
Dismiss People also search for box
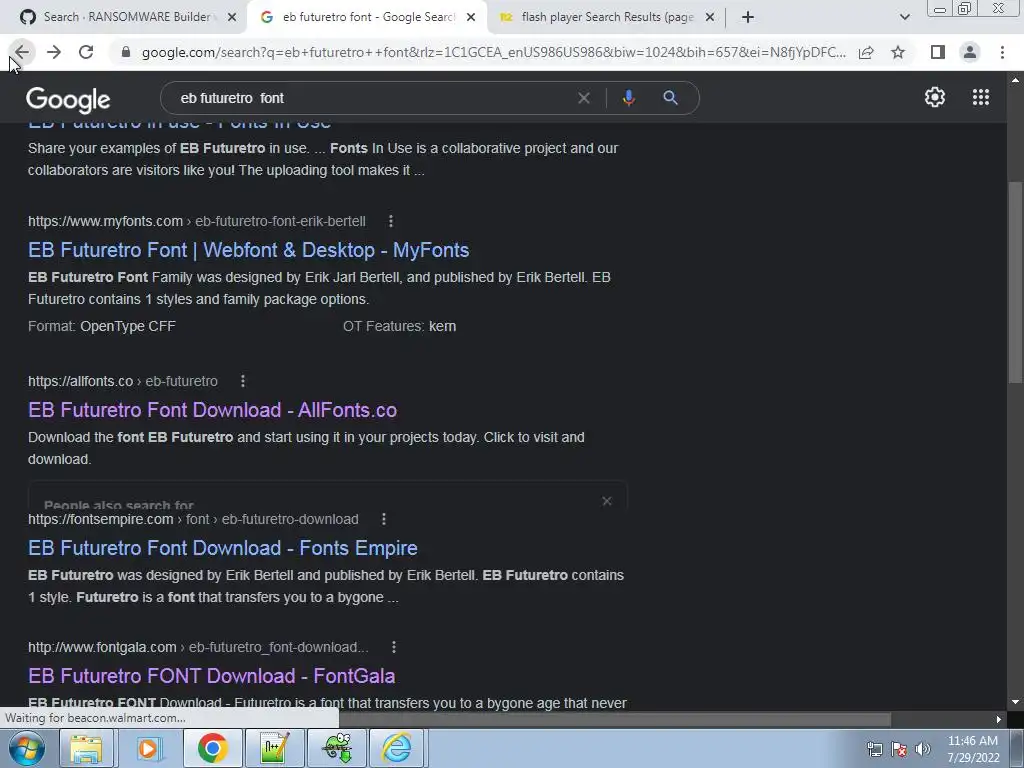click(607, 501)
